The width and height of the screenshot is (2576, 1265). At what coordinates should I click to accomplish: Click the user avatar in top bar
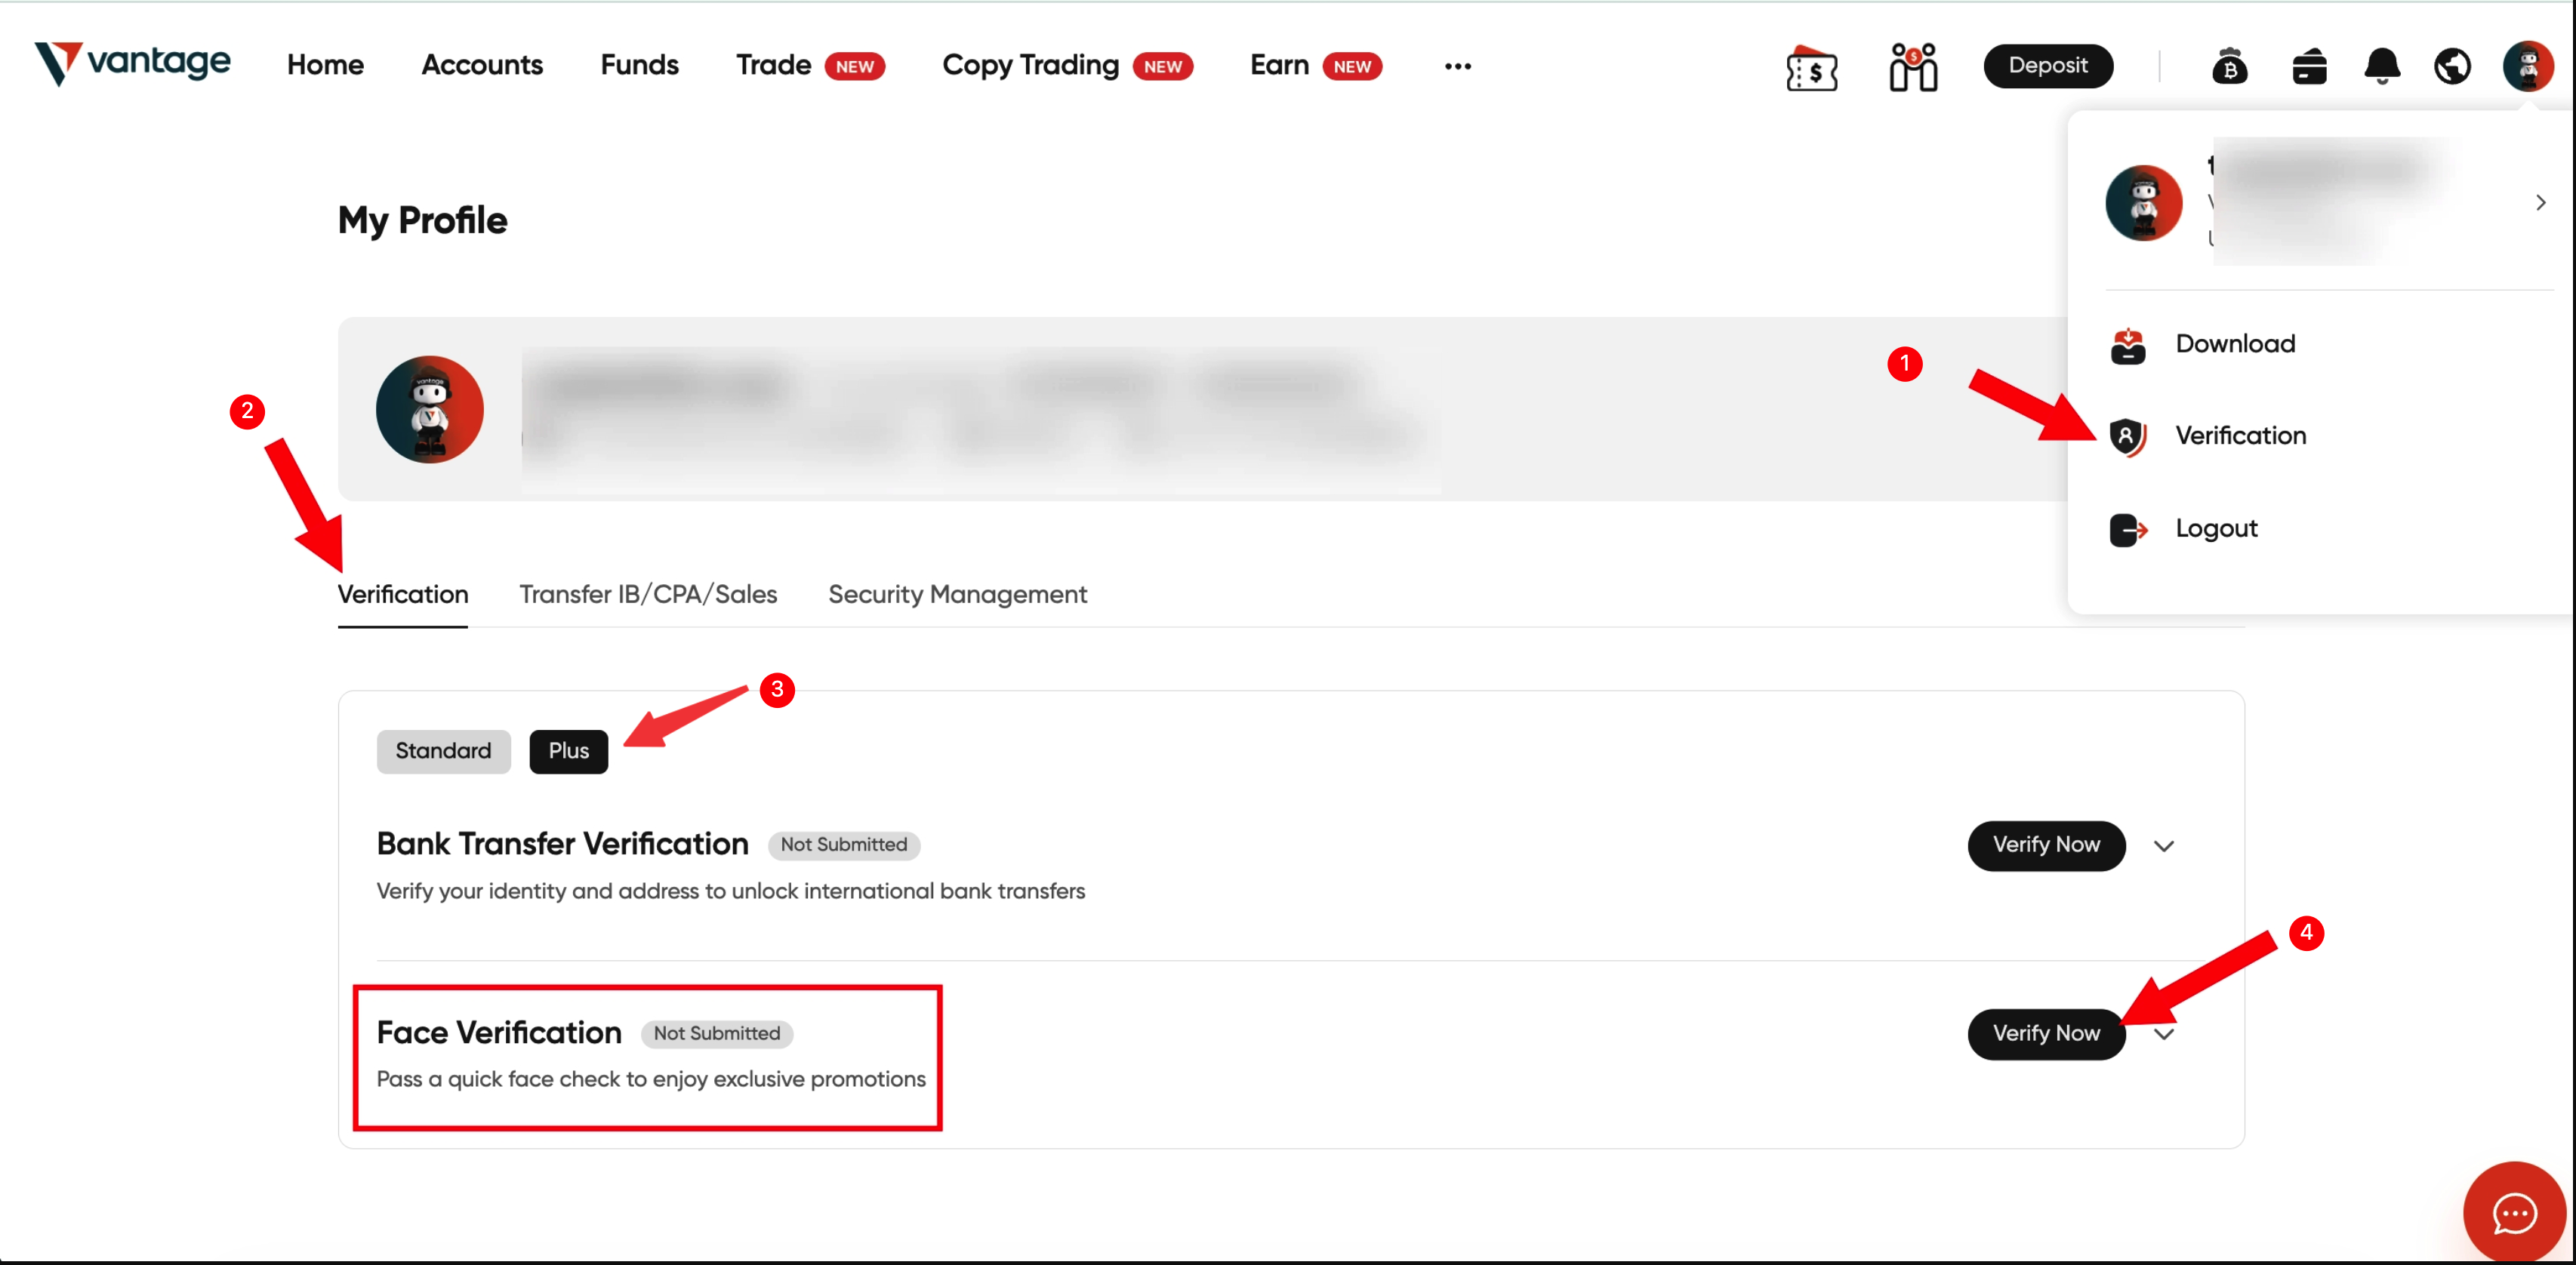[x=2528, y=66]
